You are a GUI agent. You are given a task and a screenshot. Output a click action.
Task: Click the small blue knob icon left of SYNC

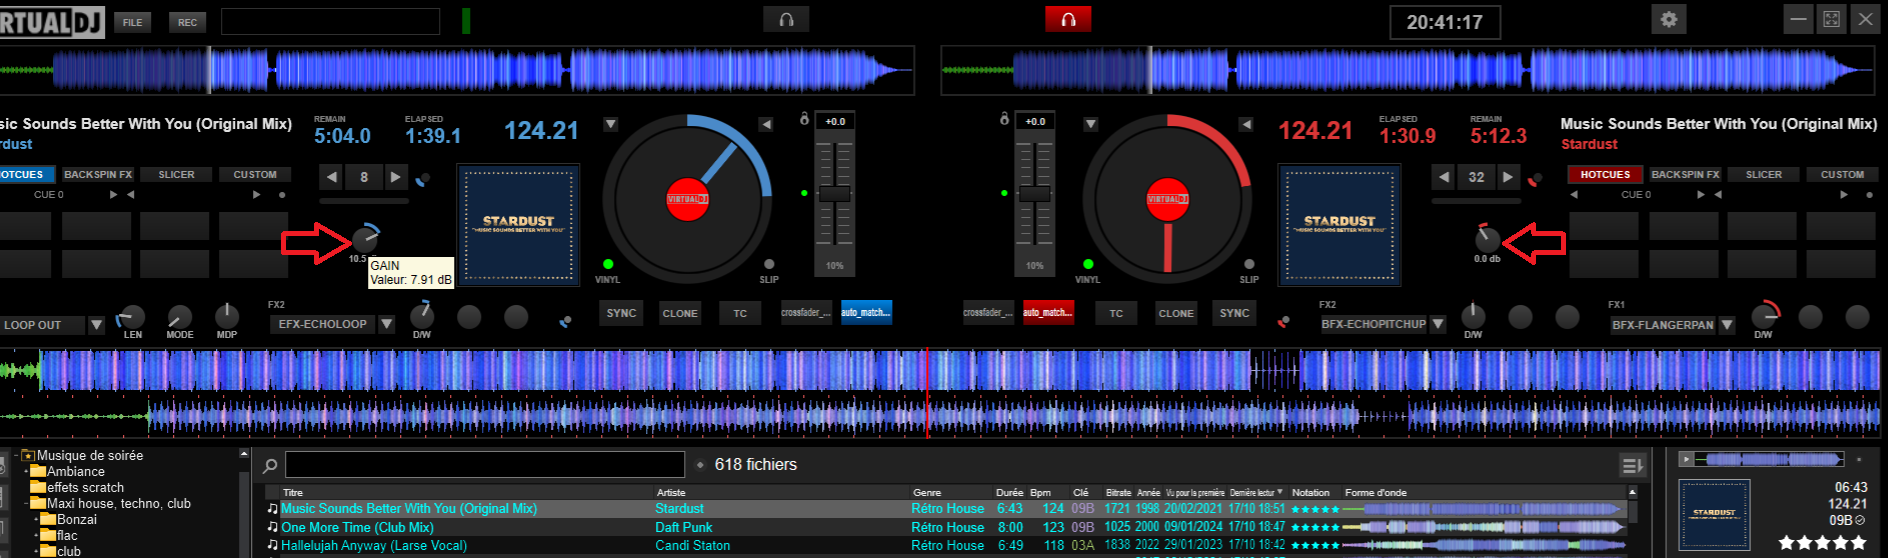(566, 321)
